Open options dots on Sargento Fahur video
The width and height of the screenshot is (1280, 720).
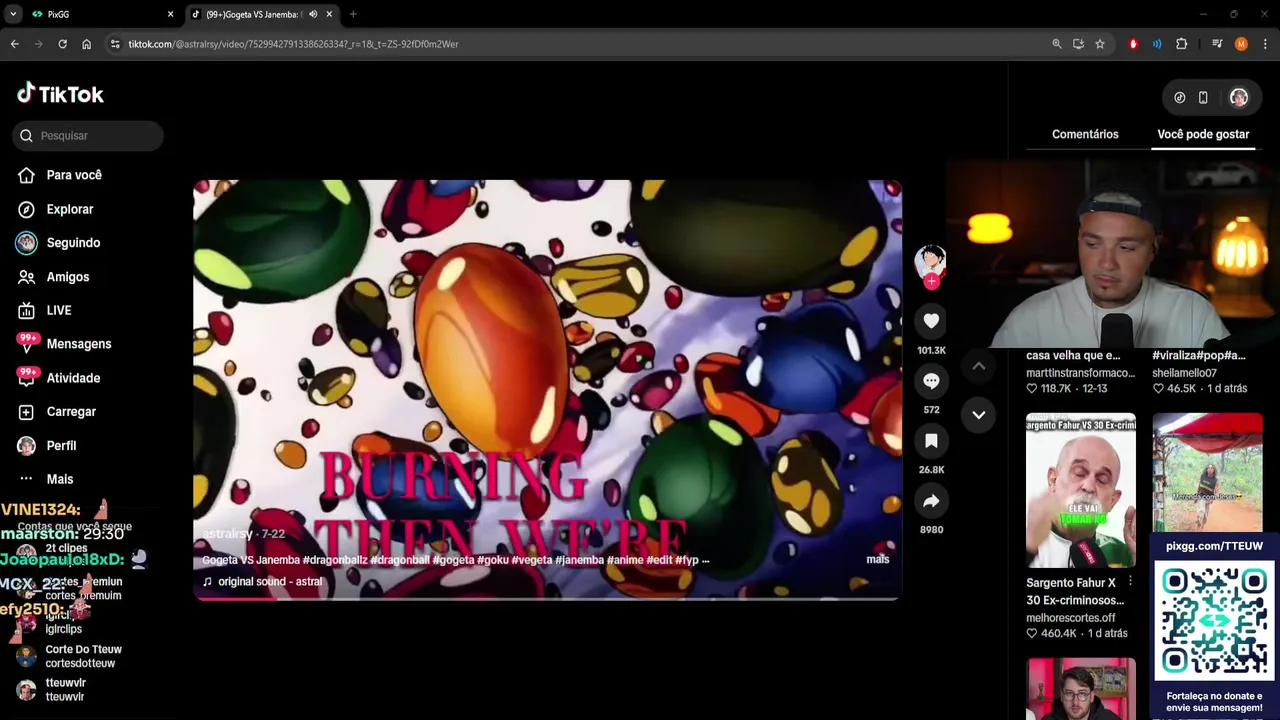click(x=1130, y=581)
